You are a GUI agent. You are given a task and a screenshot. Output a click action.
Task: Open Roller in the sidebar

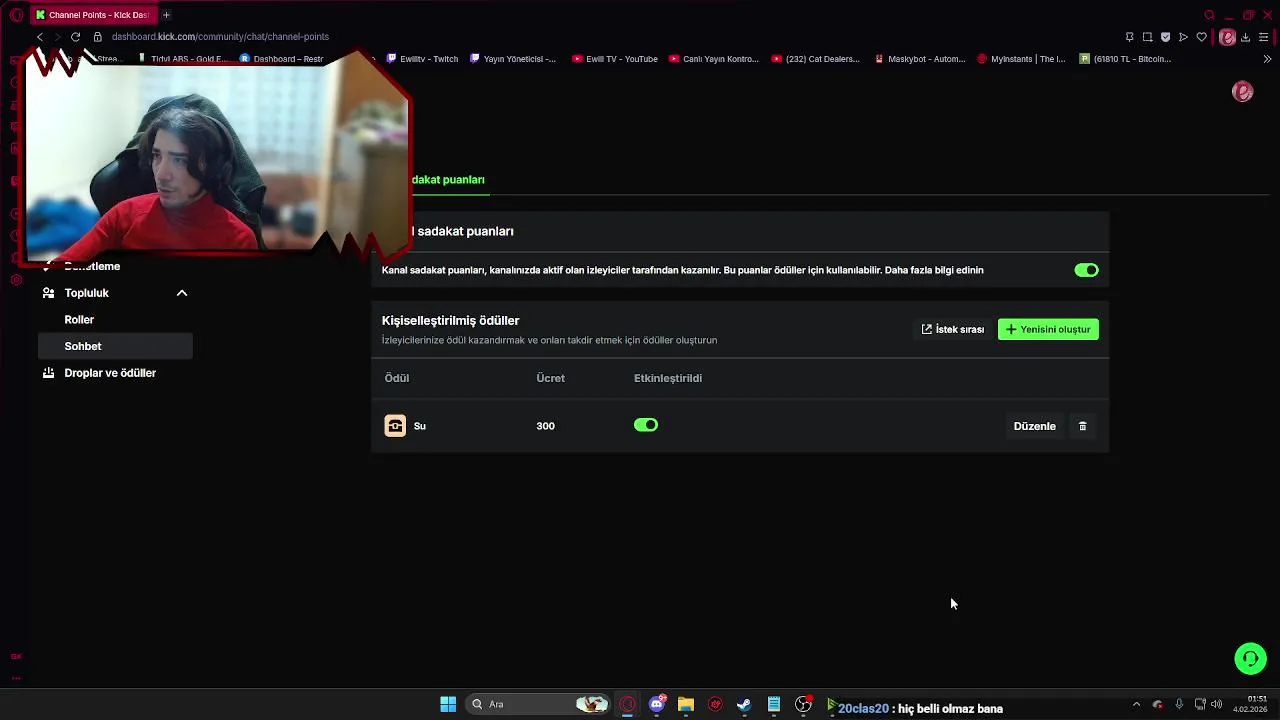click(x=79, y=320)
